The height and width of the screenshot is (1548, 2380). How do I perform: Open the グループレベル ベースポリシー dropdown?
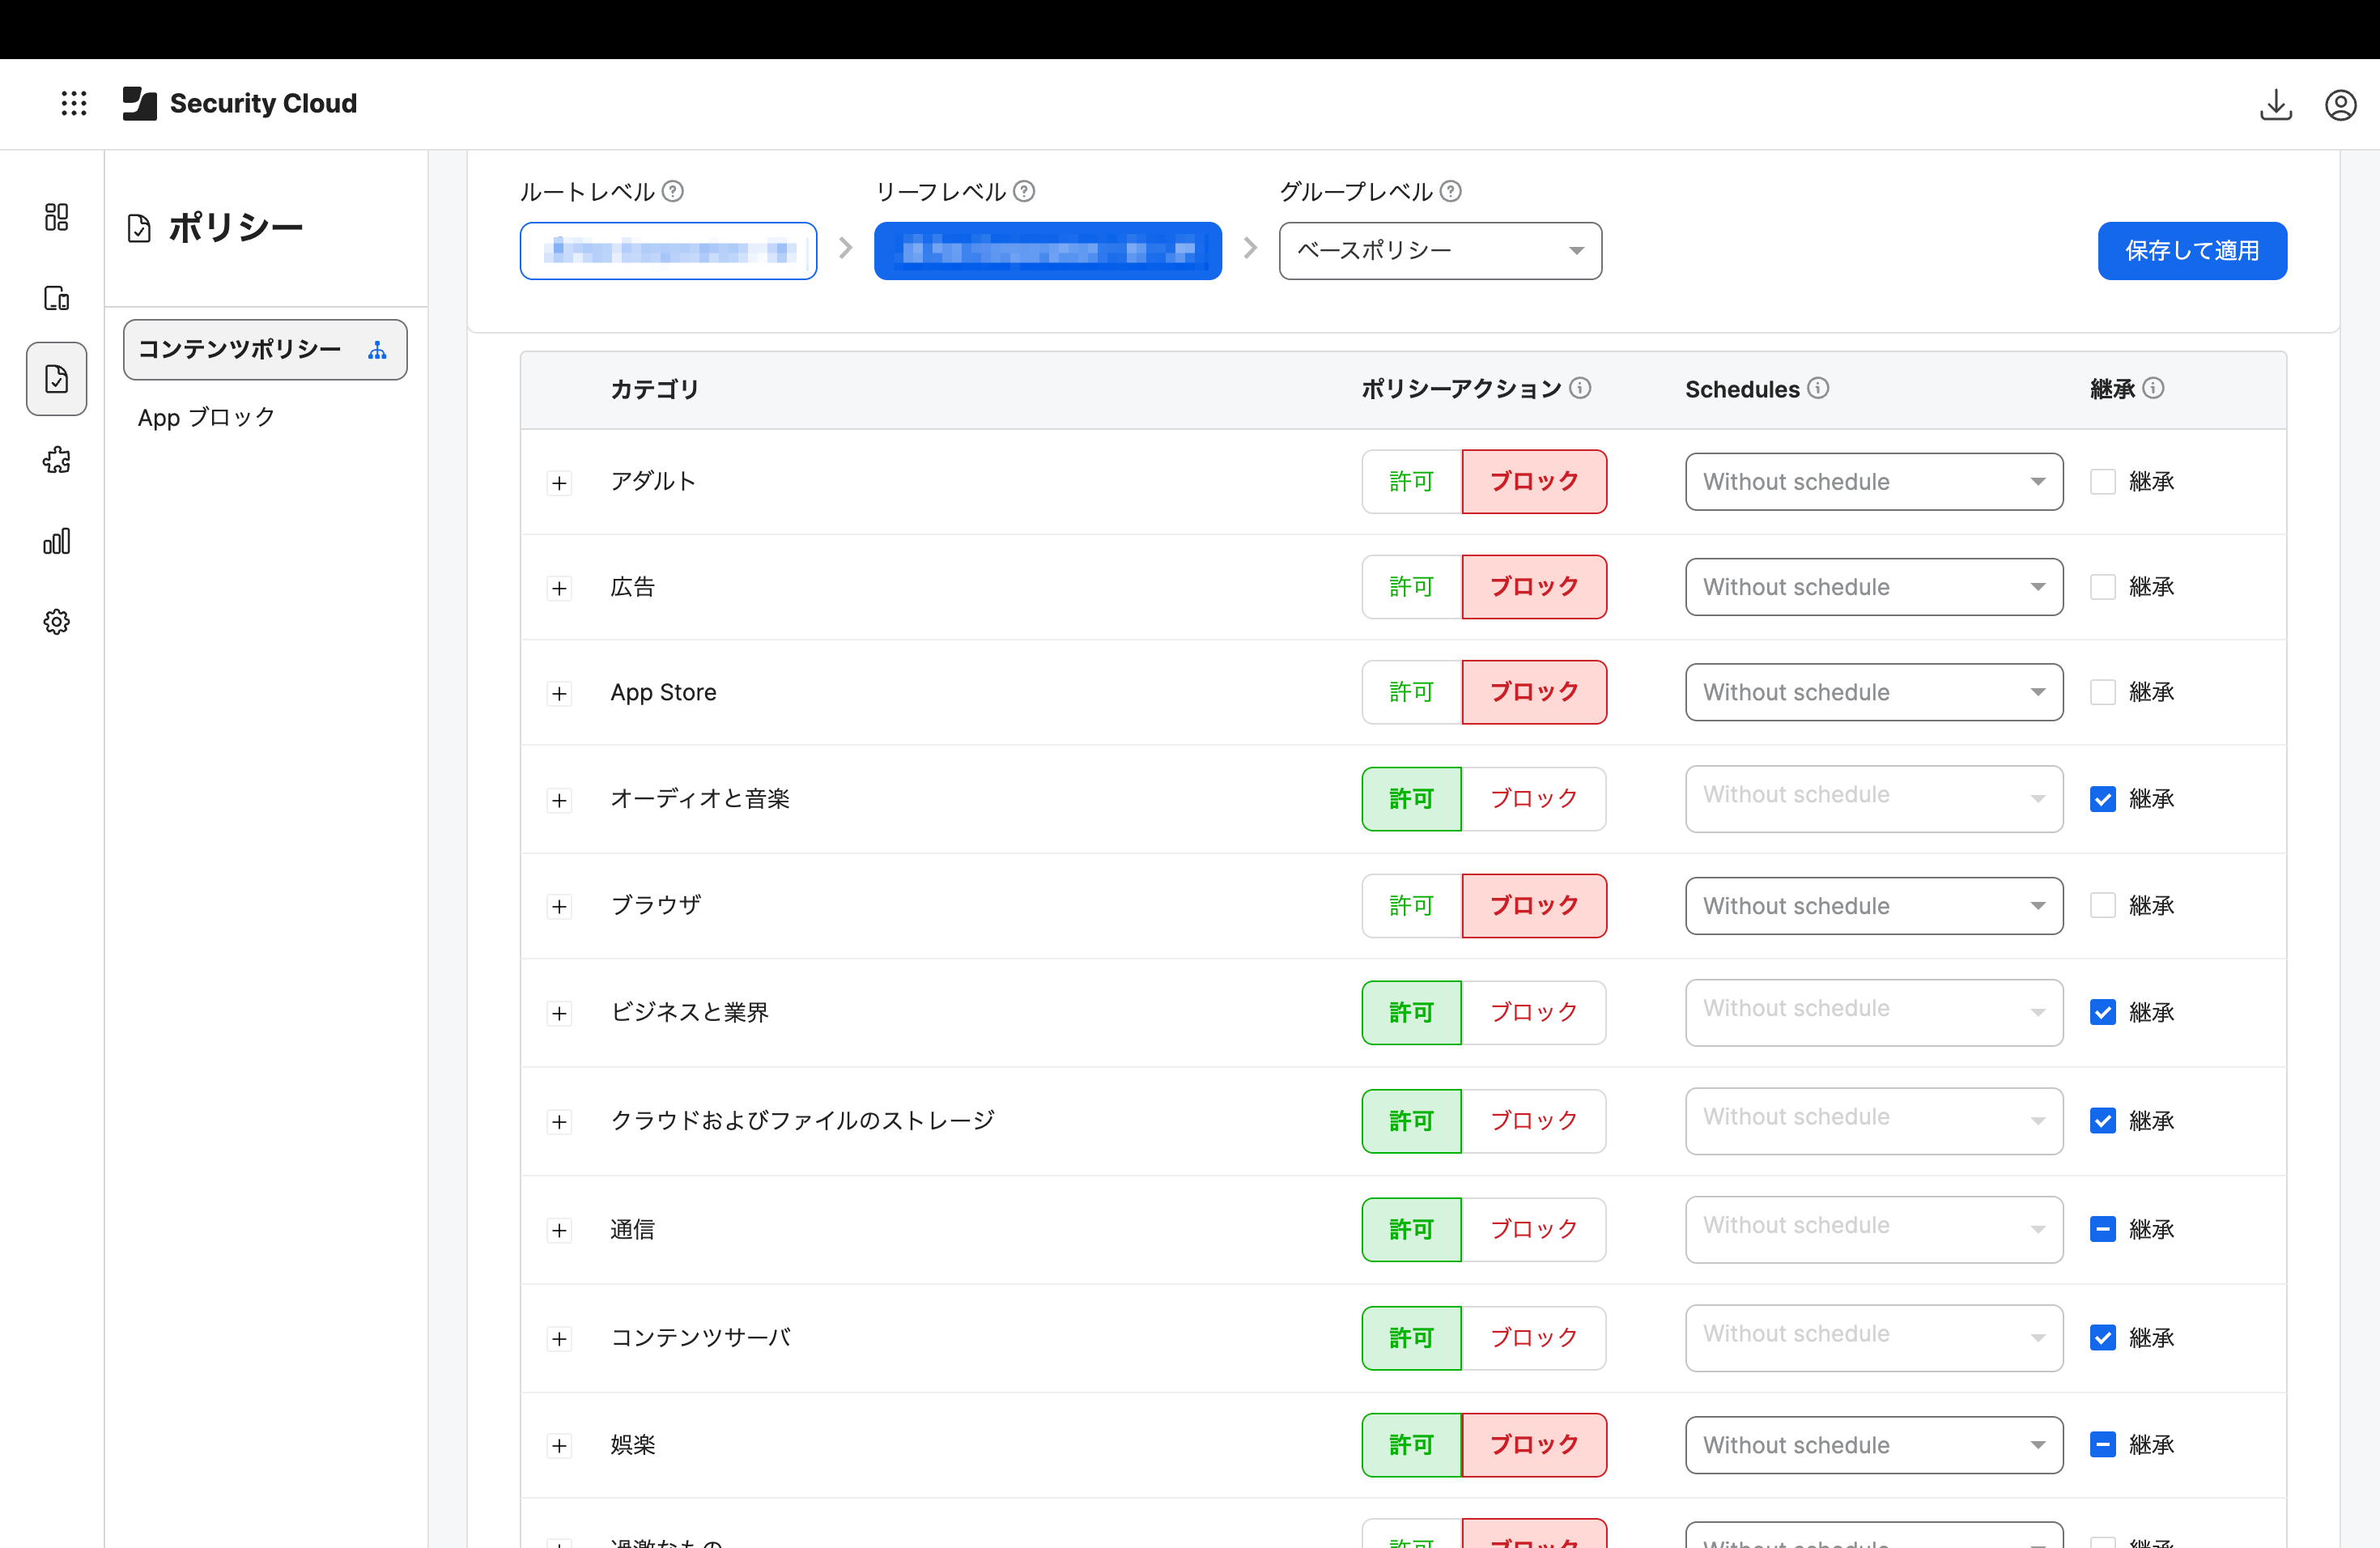click(x=1439, y=251)
